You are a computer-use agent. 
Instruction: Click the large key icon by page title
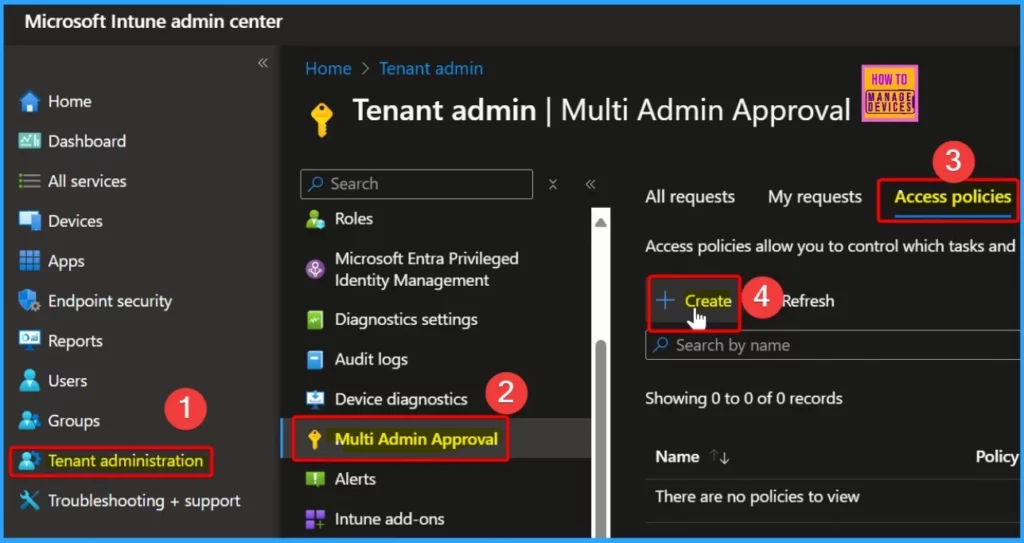322,119
